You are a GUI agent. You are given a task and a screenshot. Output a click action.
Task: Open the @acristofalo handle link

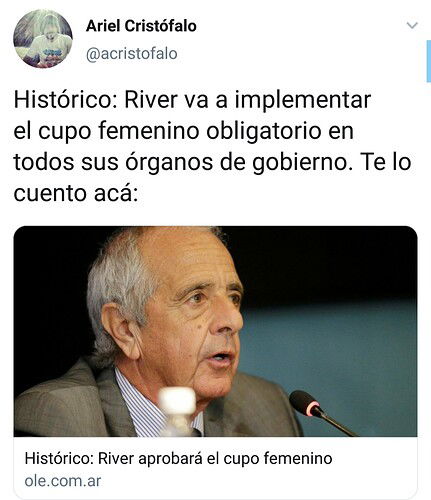pyautogui.click(x=132, y=54)
